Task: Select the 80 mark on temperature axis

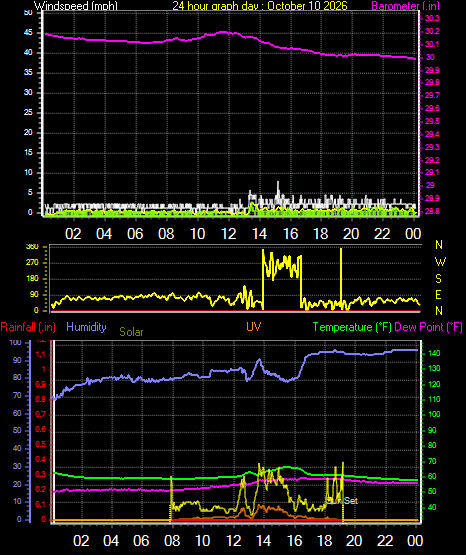Action: tap(432, 446)
